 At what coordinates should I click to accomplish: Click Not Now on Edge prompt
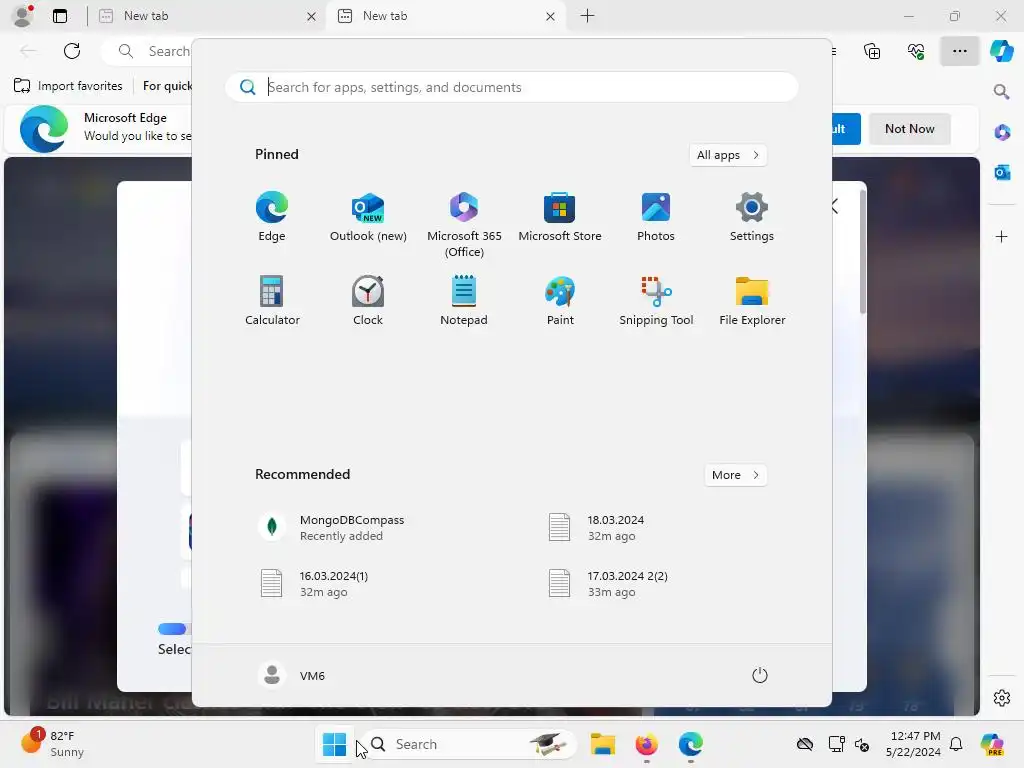pos(909,129)
